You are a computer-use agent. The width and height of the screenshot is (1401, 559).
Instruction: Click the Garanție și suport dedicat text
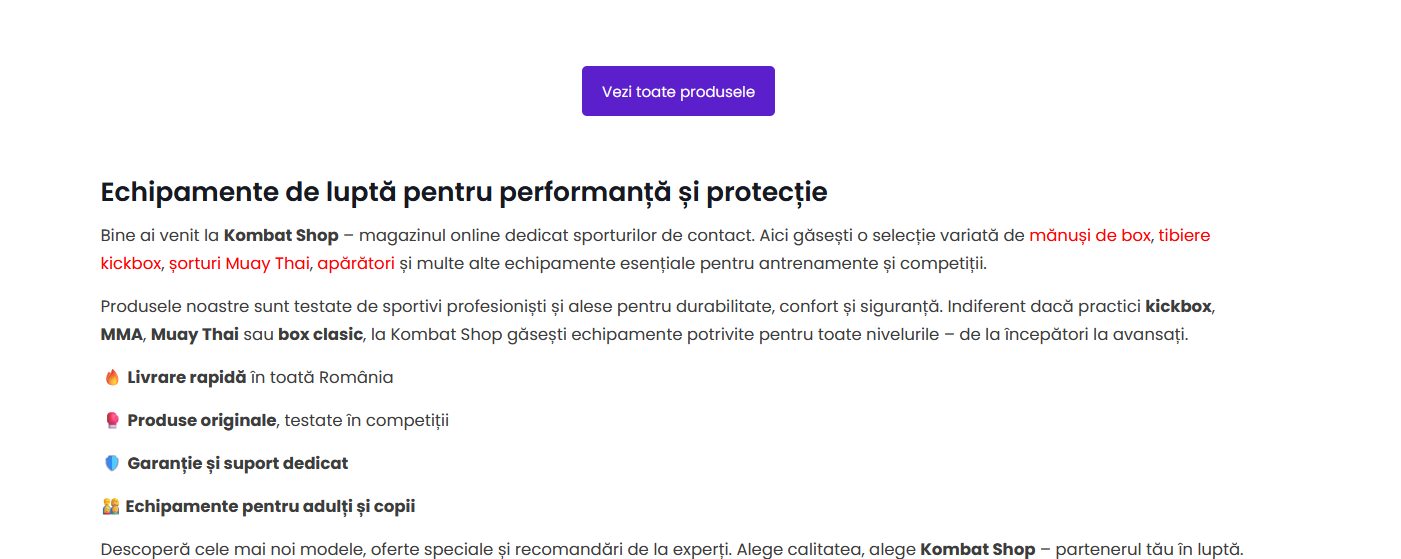pyautogui.click(x=238, y=464)
